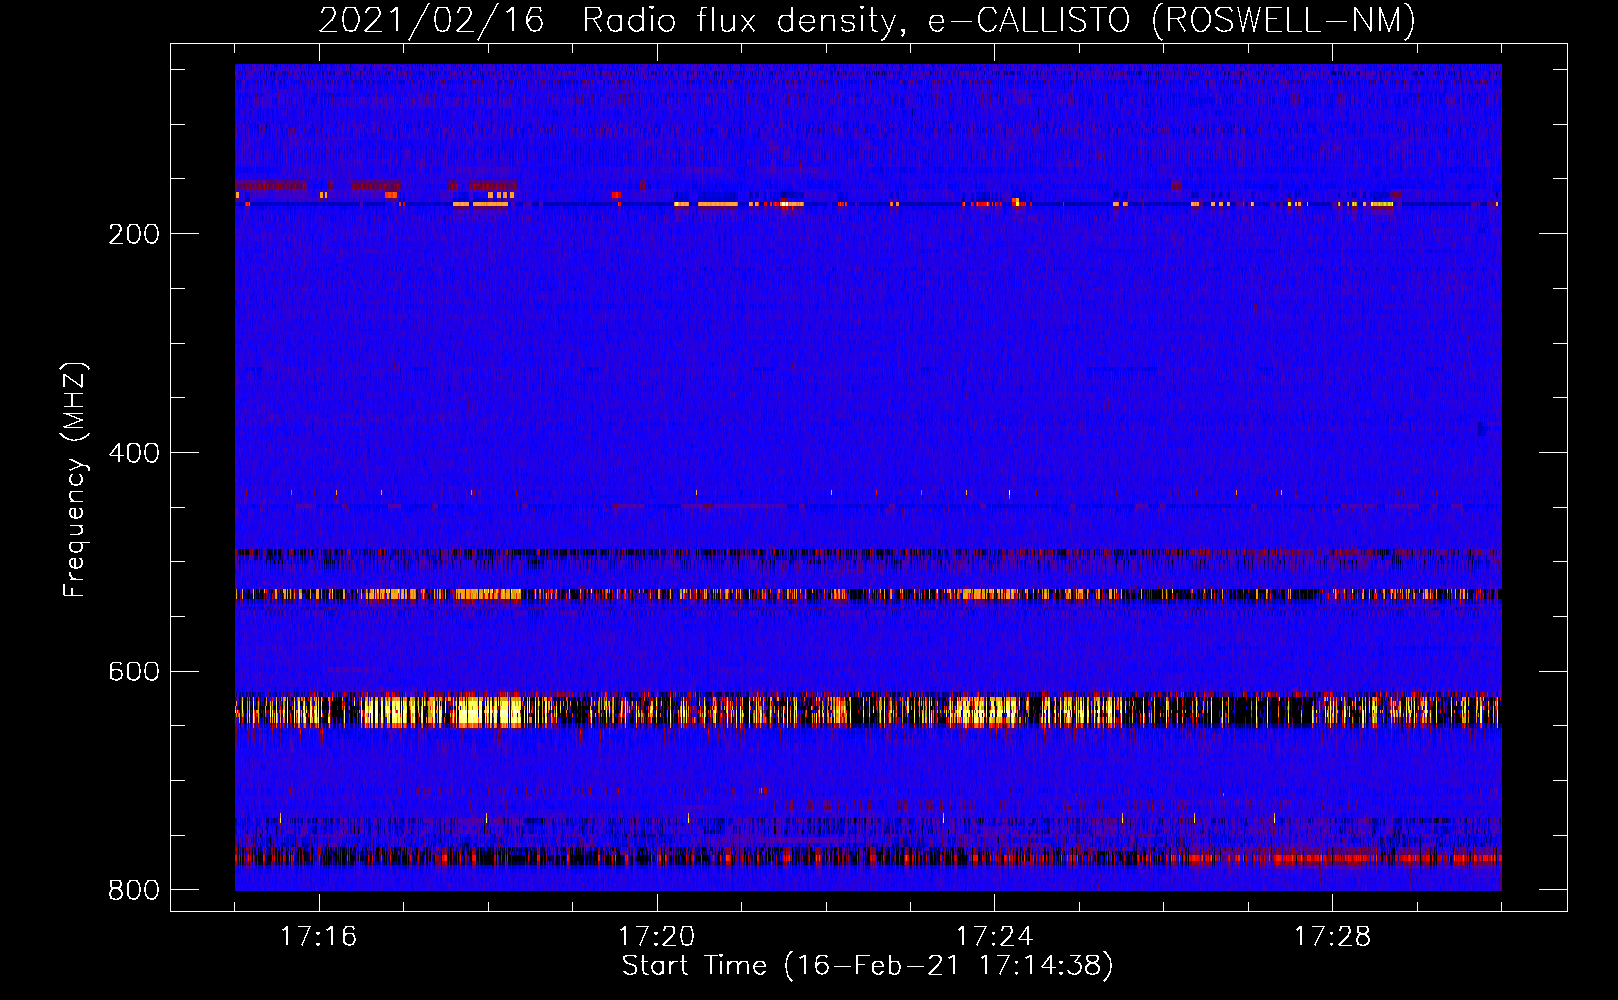Image resolution: width=1618 pixels, height=1000 pixels.
Task: Click the 400 frequency tick label
Action: (x=134, y=453)
